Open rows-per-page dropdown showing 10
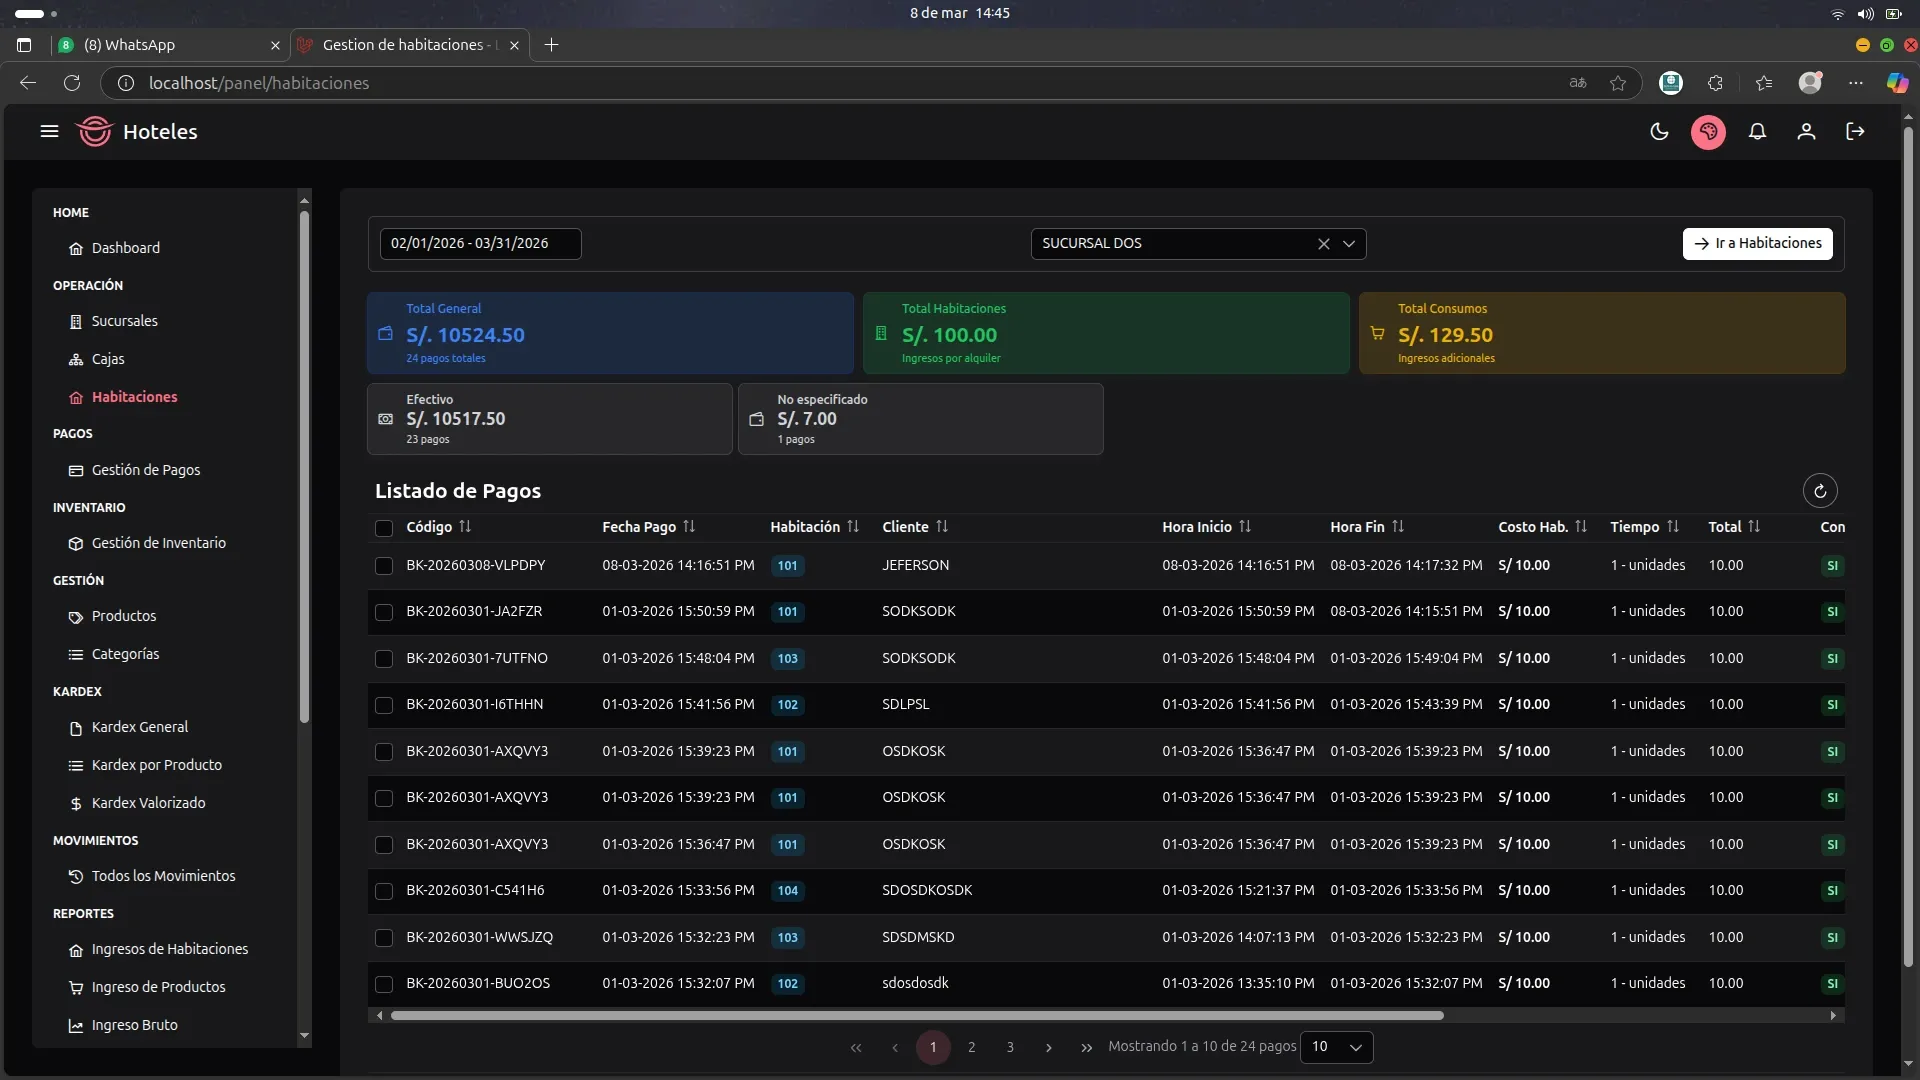 tap(1337, 1047)
